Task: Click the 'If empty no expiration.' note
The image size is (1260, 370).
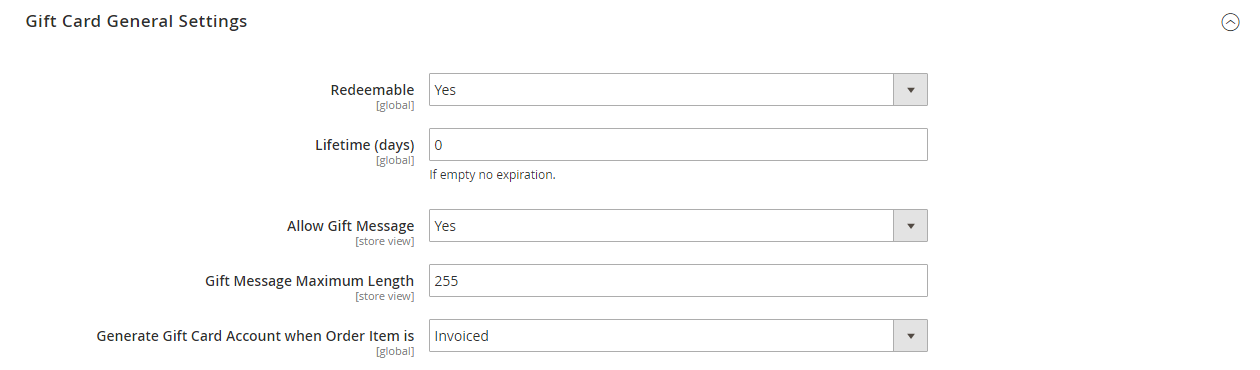Action: (x=492, y=175)
